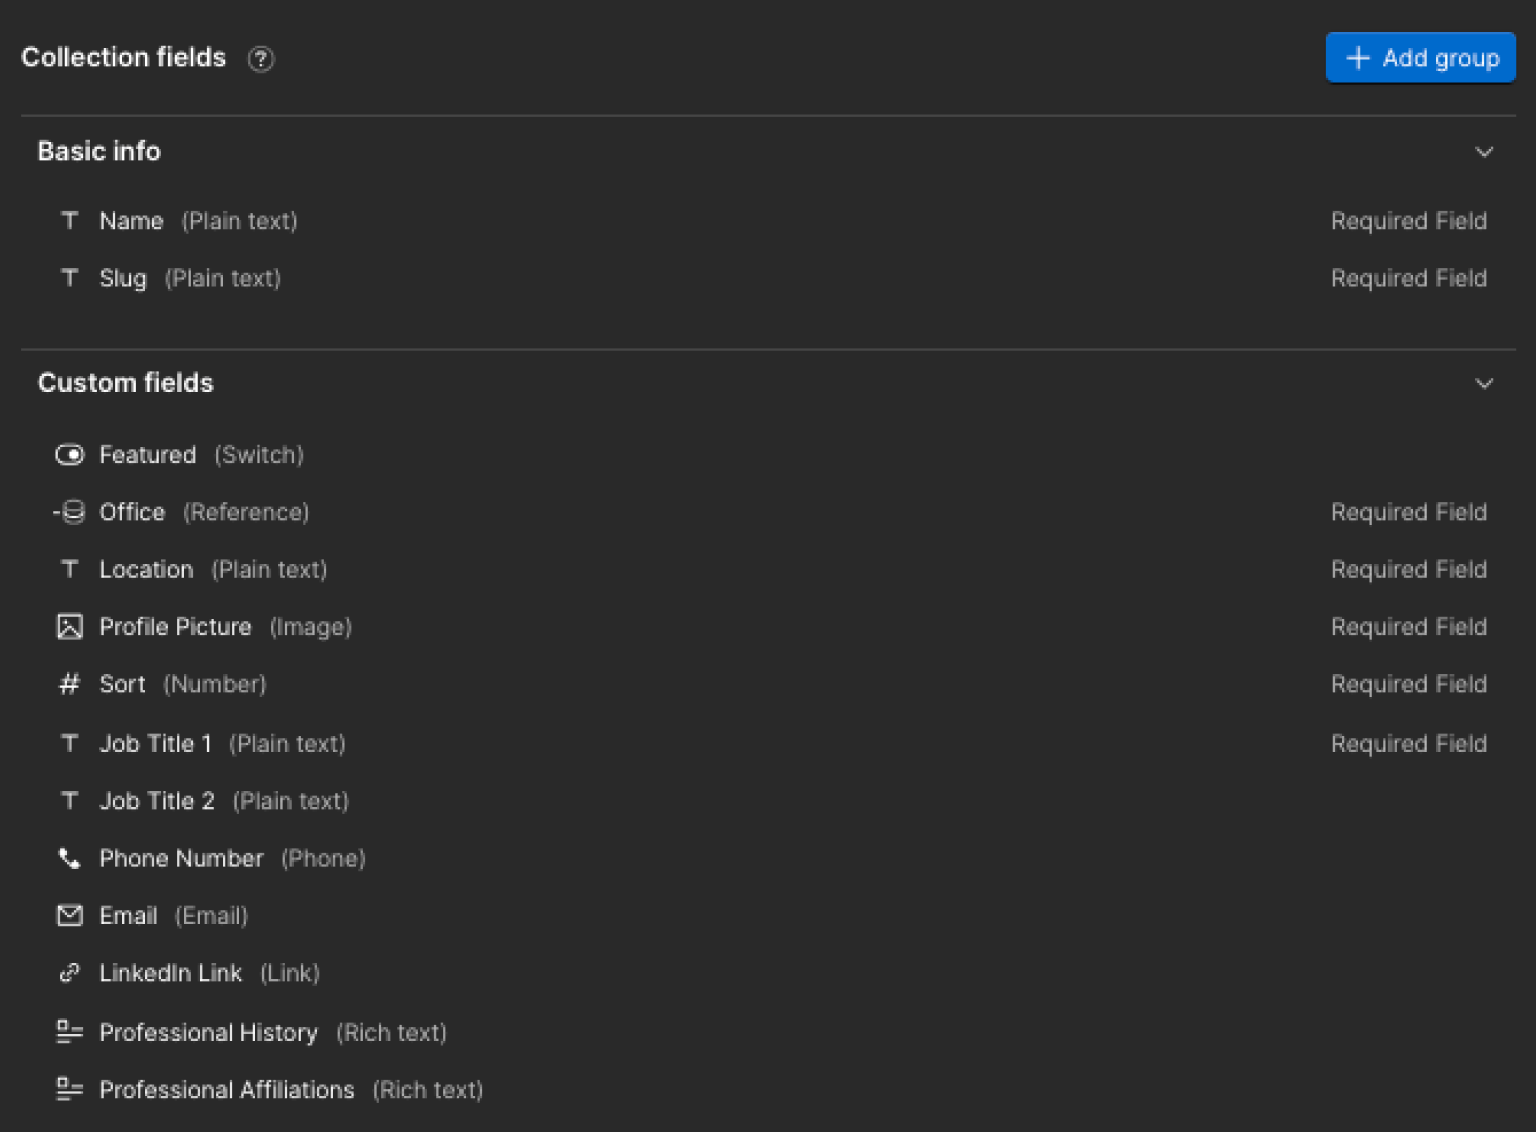This screenshot has height=1132, width=1536.
Task: Collapse the Basic info section chevron
Action: (x=1484, y=152)
